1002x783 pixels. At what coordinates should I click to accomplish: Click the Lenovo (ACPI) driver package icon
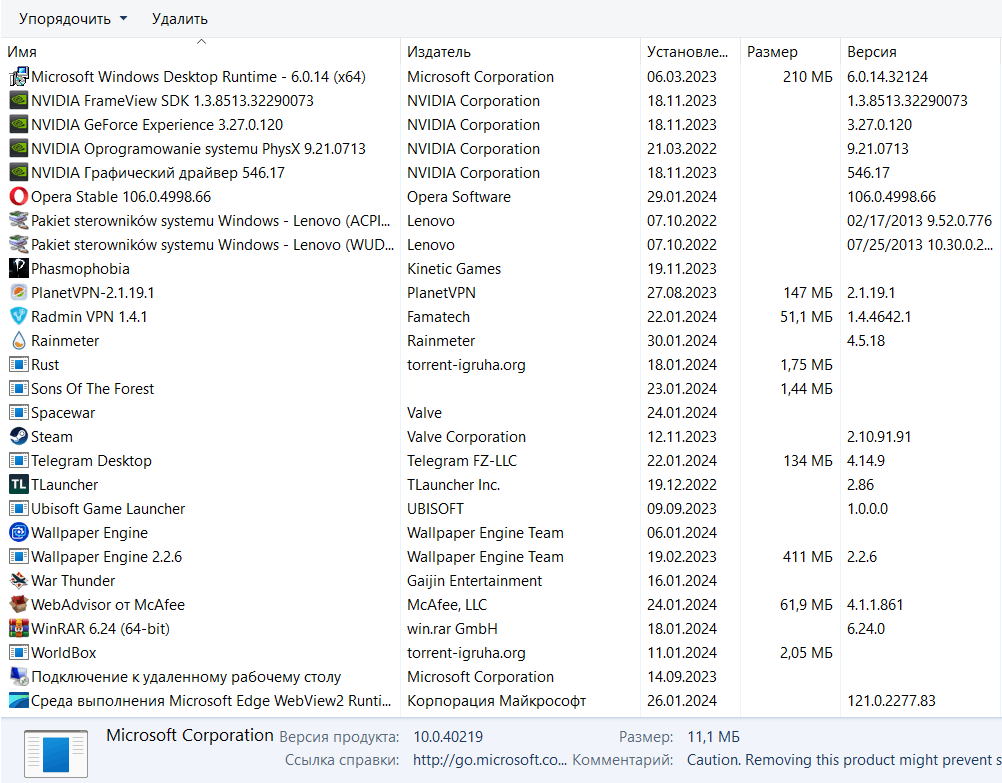click(x=19, y=221)
